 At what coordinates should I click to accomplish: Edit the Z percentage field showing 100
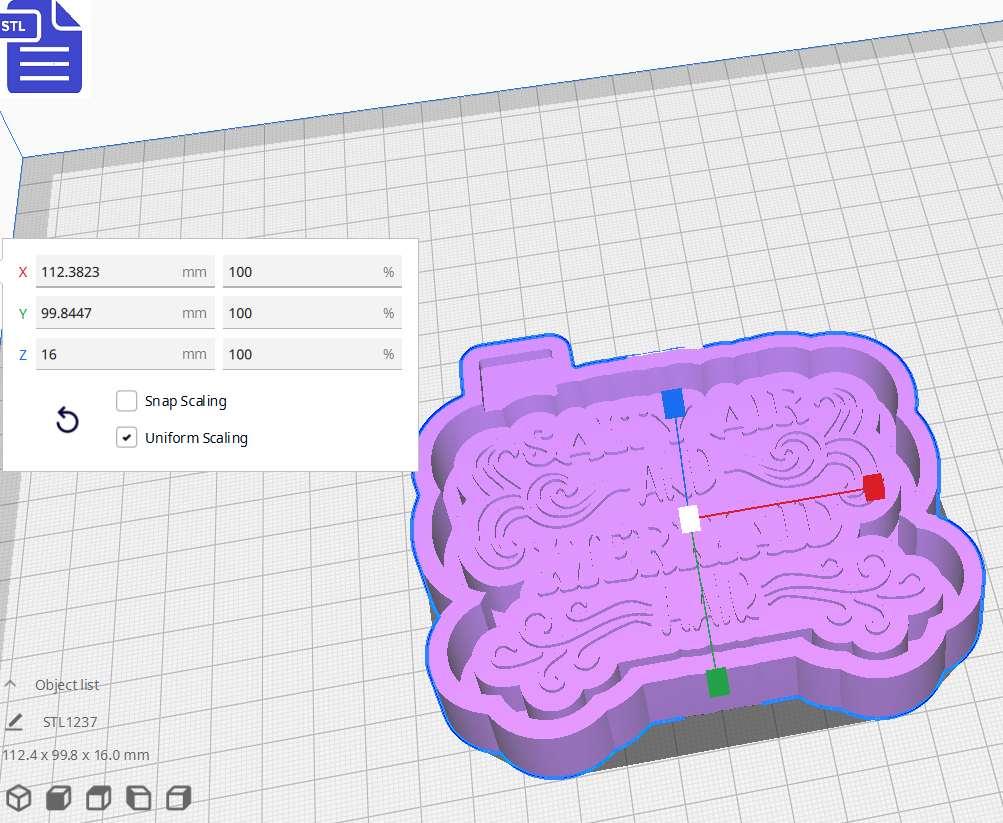tap(311, 354)
